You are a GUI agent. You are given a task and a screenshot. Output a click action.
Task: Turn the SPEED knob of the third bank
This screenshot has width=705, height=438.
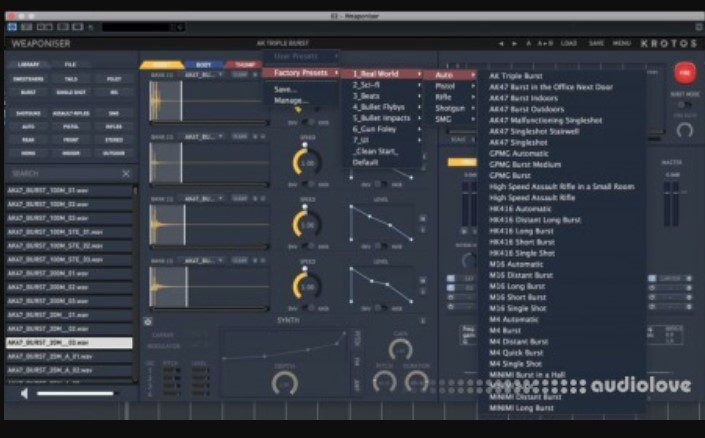coord(307,224)
